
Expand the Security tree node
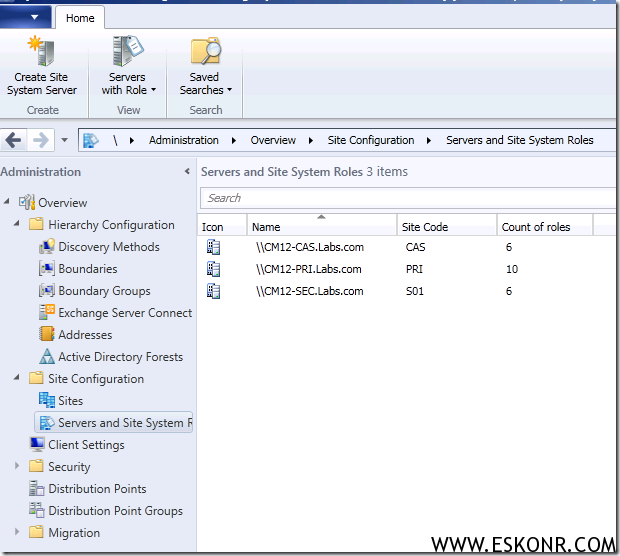(17, 466)
